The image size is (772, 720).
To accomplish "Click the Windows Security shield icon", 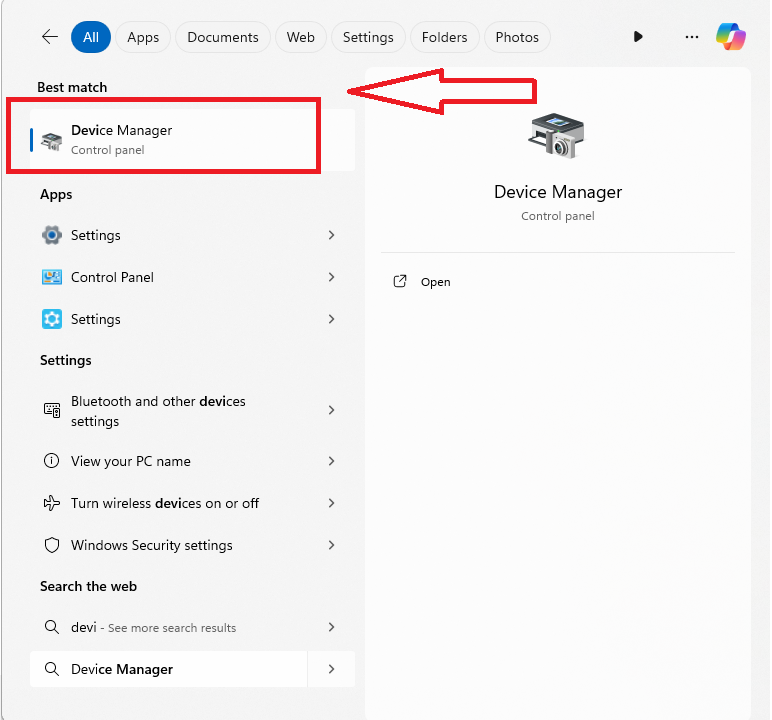I will [52, 545].
